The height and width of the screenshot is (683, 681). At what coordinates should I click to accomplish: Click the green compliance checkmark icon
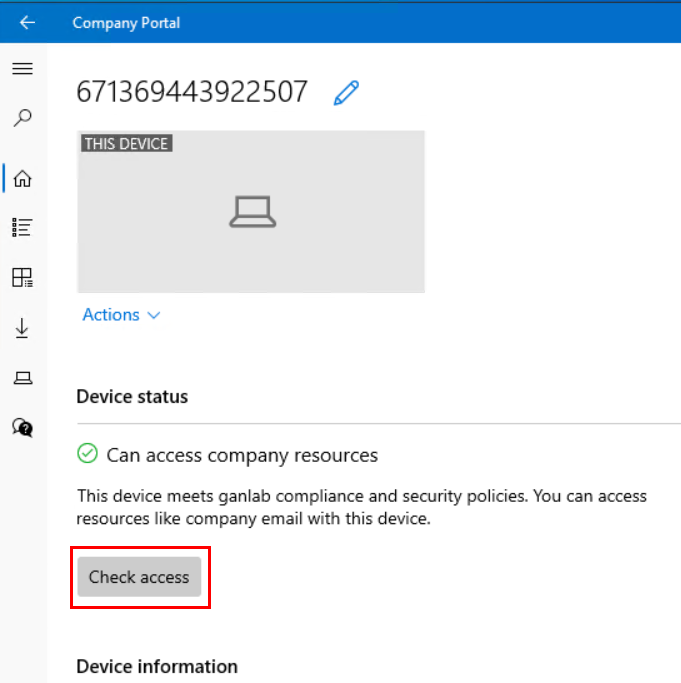pos(87,455)
